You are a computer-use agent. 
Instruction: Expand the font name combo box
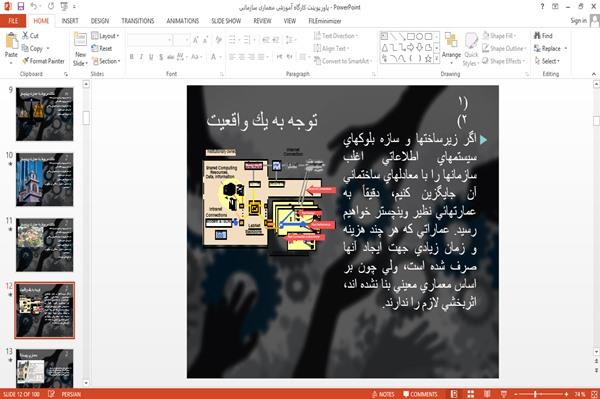point(169,40)
